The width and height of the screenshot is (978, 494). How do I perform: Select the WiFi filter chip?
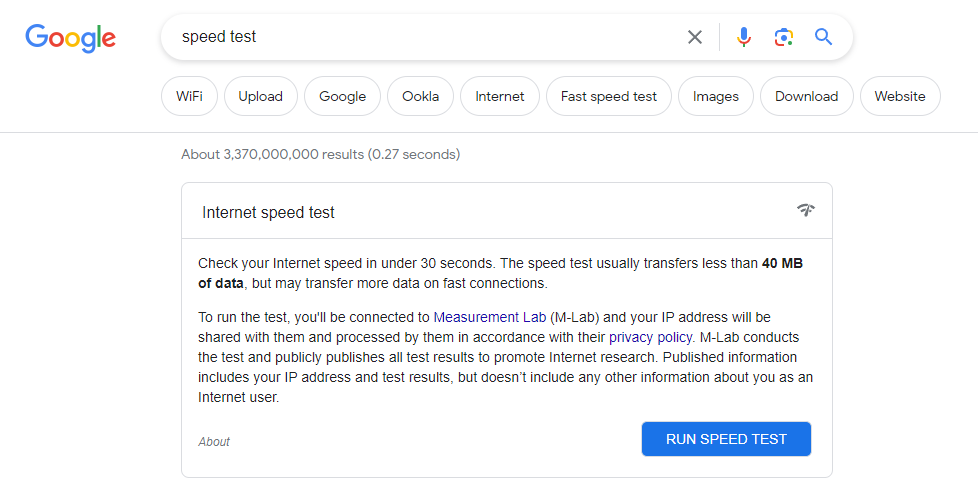[190, 96]
